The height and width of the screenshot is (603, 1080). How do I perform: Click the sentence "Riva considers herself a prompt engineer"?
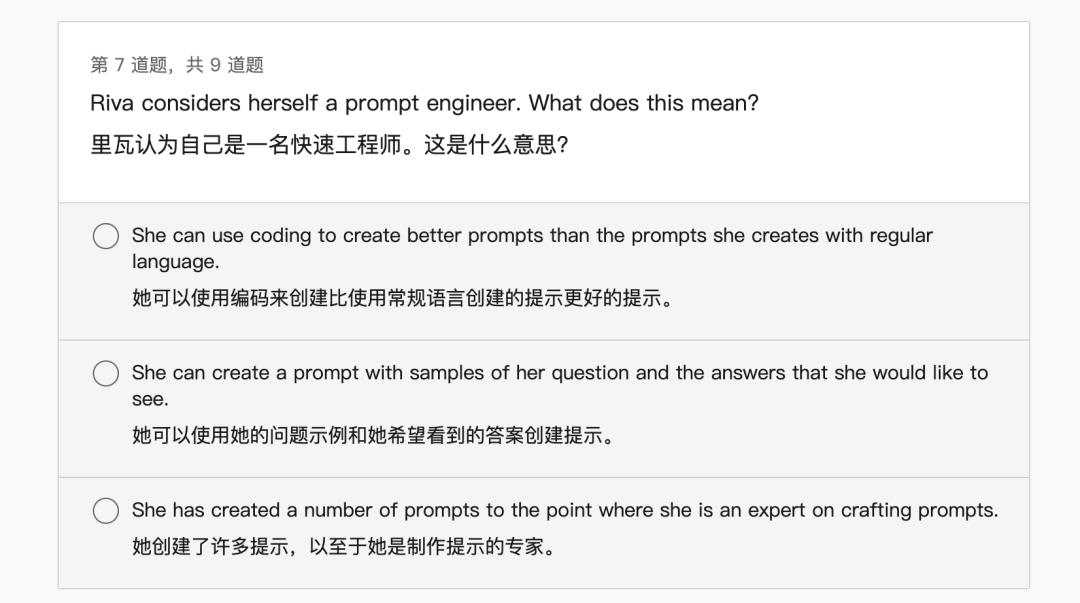[306, 103]
